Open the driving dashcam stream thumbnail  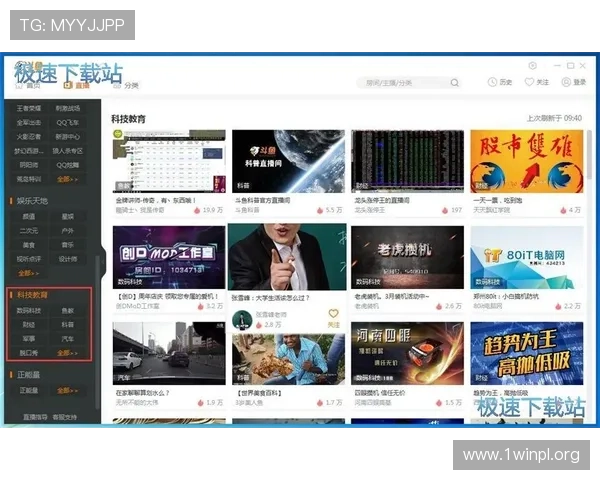tap(169, 353)
